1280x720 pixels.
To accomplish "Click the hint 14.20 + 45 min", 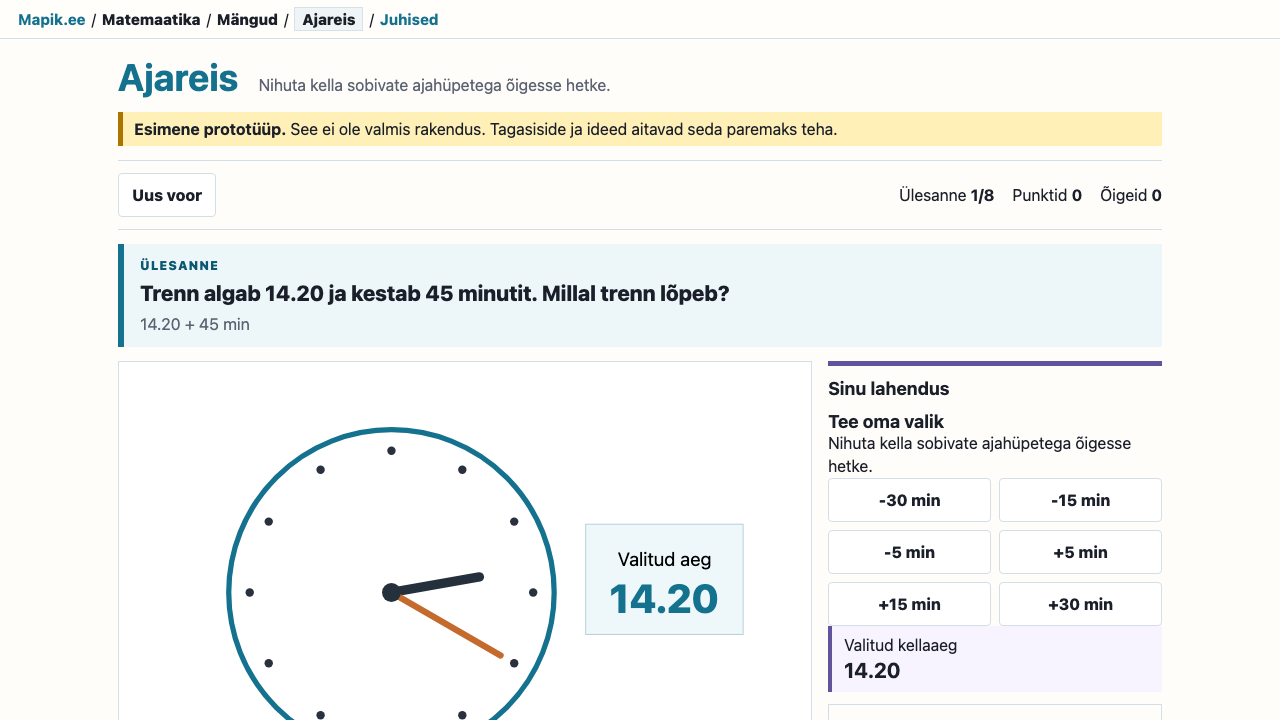I will [x=195, y=324].
